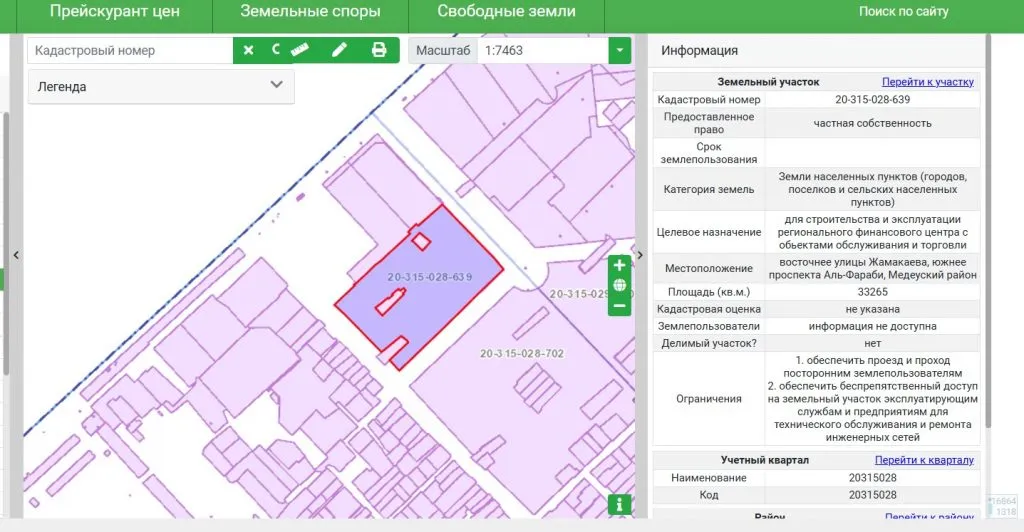Open the map info 'i' button
The width and height of the screenshot is (1024, 532).
pyautogui.click(x=620, y=504)
